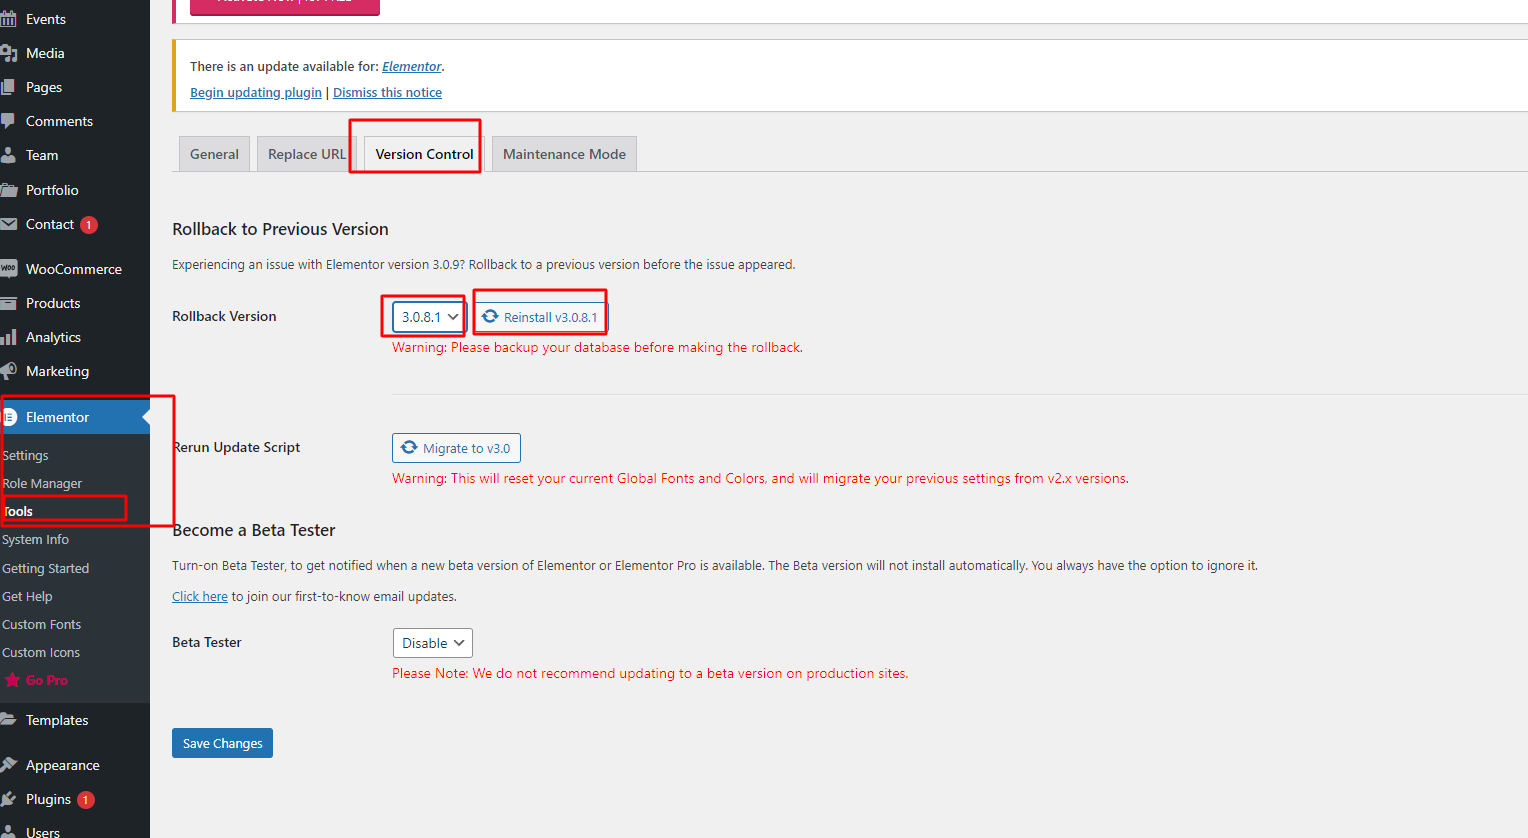Click the Users icon in sidebar

click(x=8, y=832)
